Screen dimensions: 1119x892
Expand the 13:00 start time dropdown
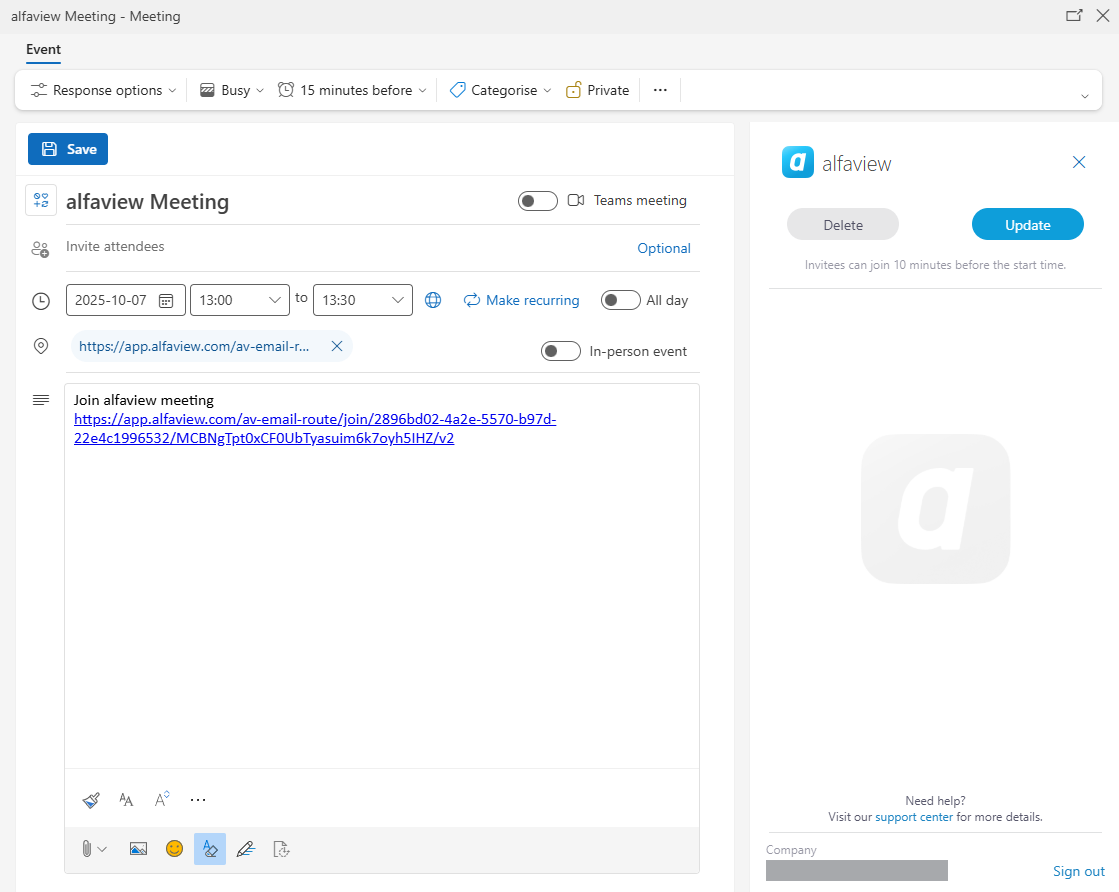coord(275,300)
